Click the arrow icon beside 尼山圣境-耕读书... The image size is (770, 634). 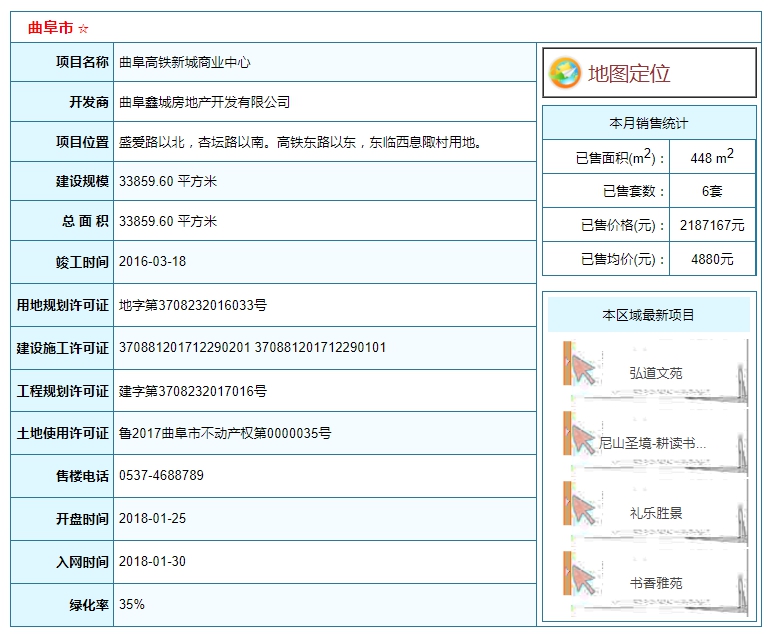click(583, 440)
